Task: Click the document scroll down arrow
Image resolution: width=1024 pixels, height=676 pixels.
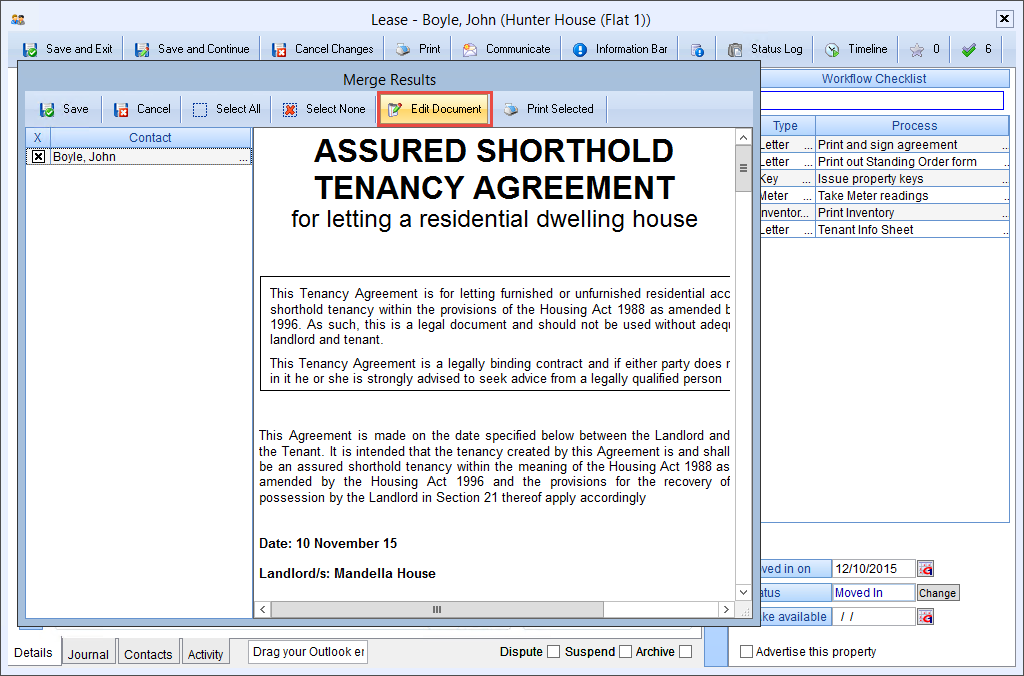Action: click(x=743, y=592)
